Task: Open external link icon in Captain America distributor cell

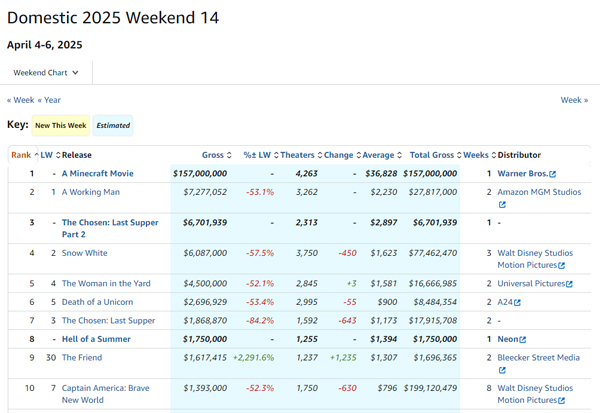Action: tap(561, 400)
